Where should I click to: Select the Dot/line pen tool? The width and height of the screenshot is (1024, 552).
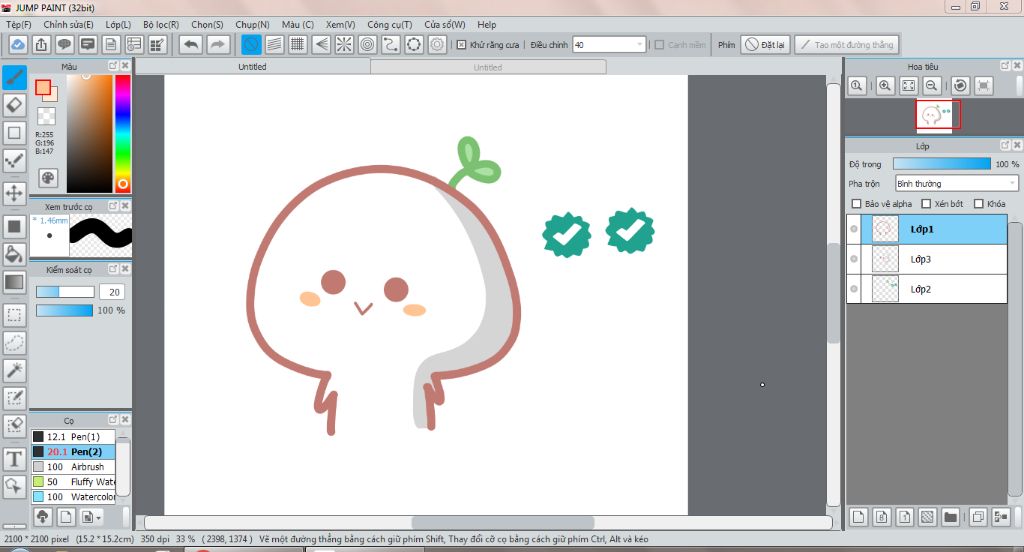click(x=14, y=160)
